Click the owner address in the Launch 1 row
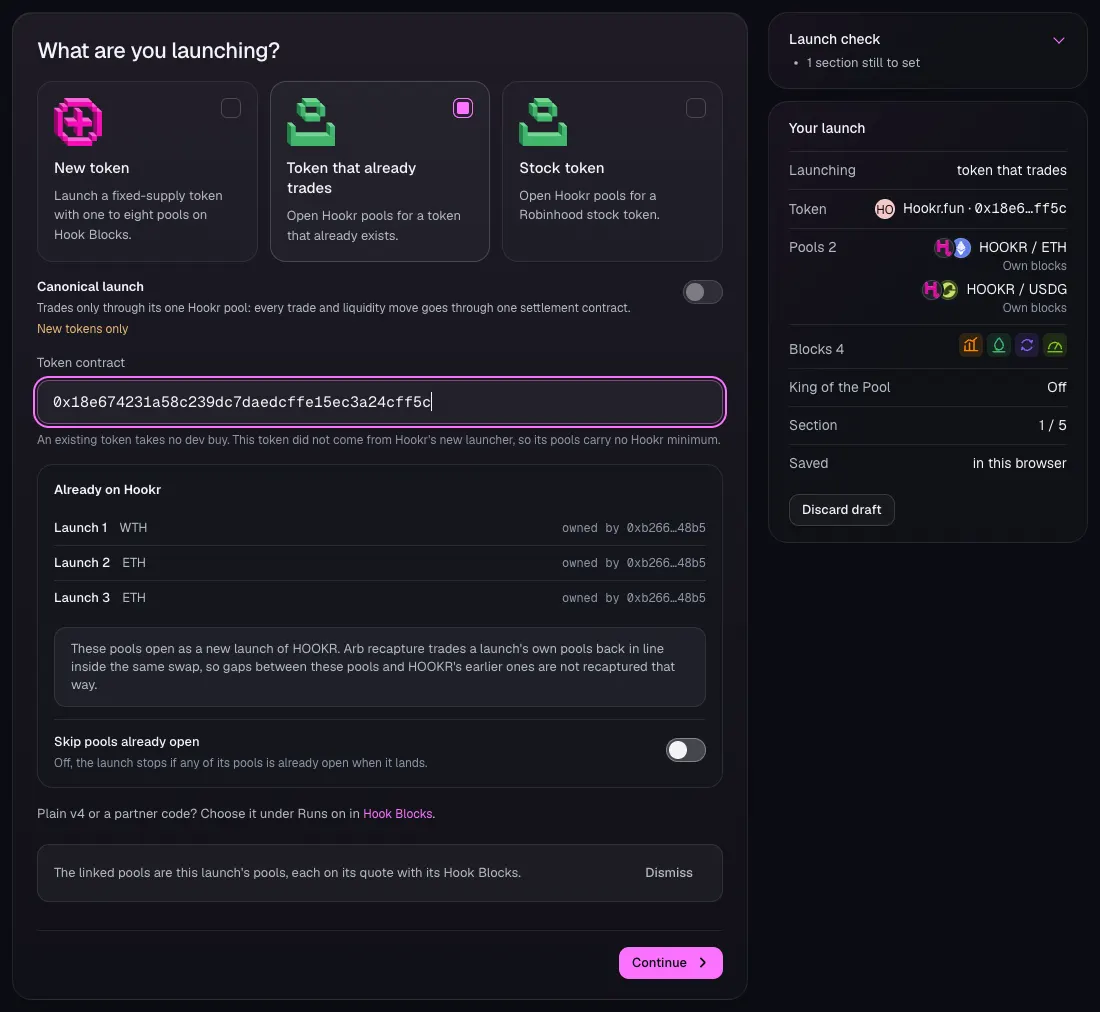 pyautogui.click(x=666, y=528)
